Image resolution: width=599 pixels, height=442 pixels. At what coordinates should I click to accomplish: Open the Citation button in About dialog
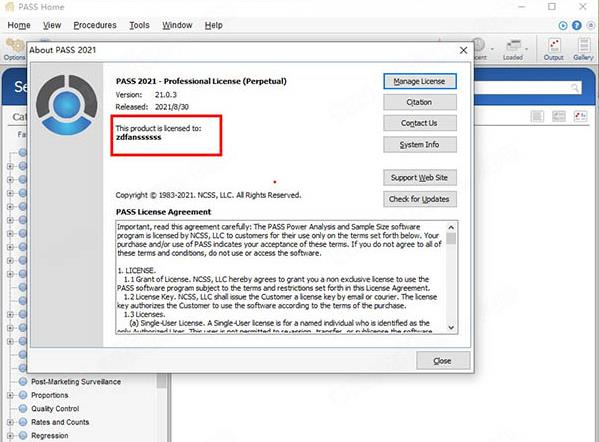point(419,102)
